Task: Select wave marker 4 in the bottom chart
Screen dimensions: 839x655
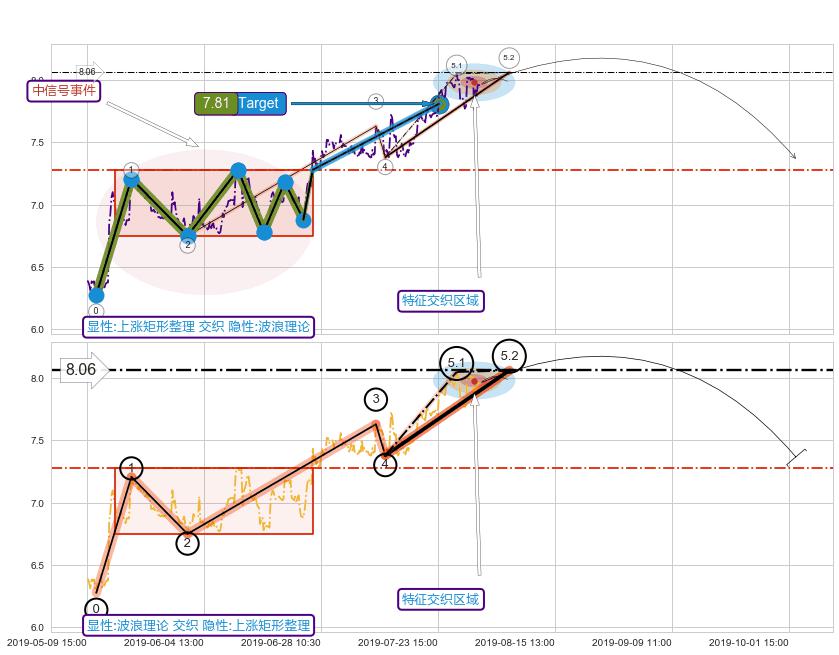Action: [x=385, y=463]
